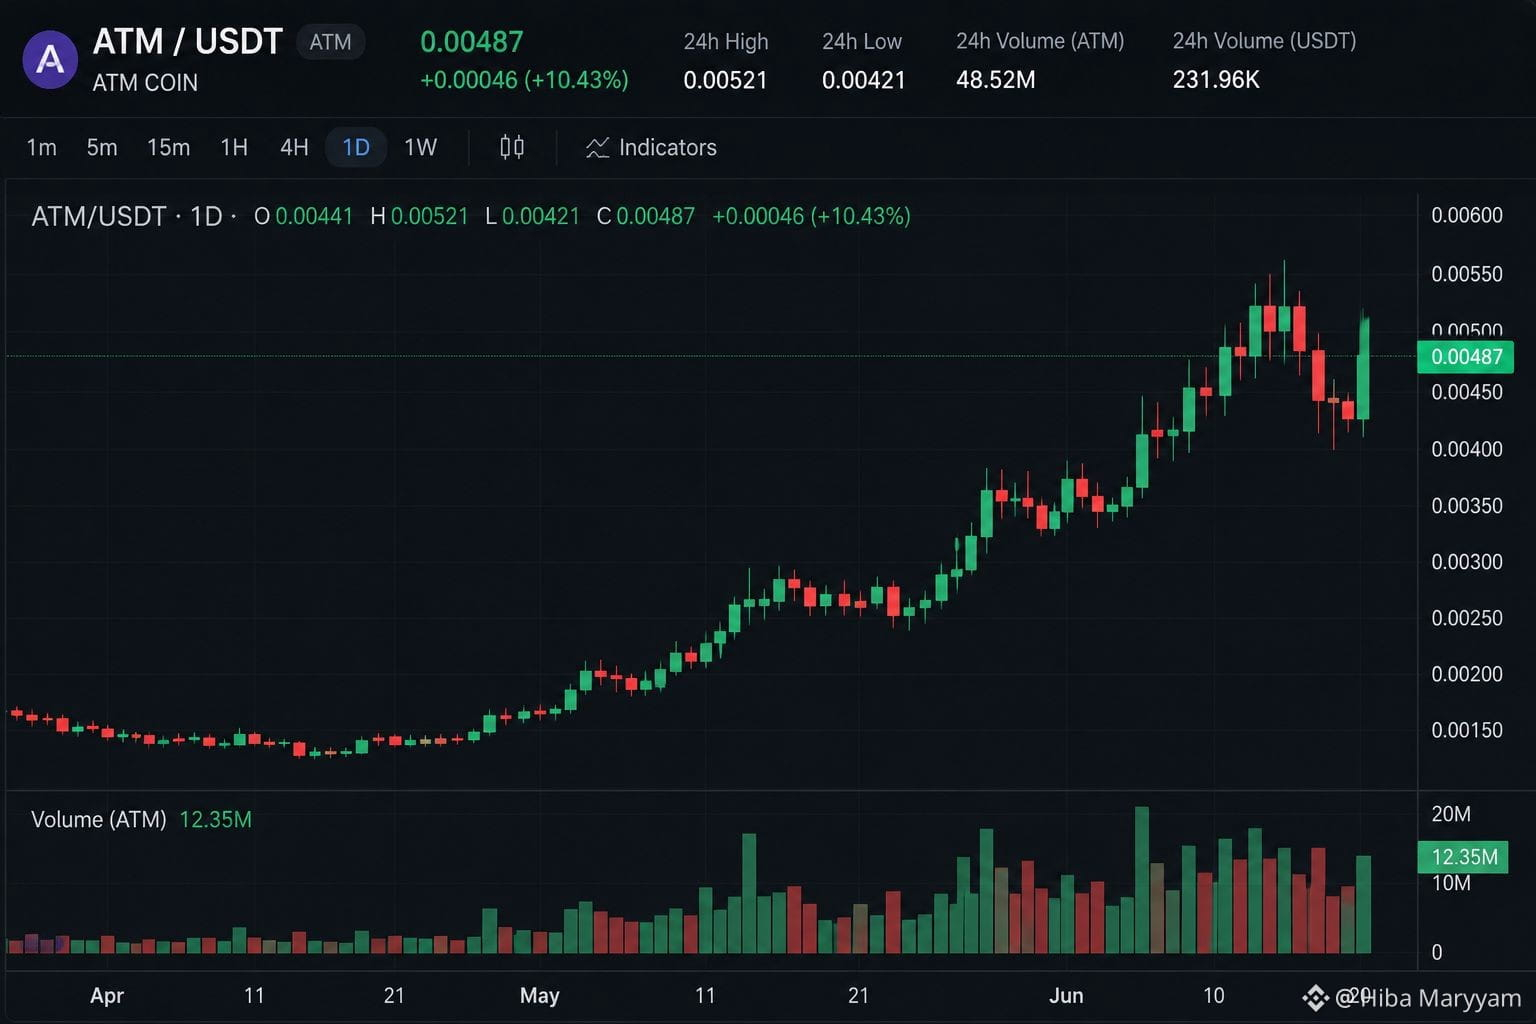
Task: Click the 231.96K volume value
Action: 1216,80
